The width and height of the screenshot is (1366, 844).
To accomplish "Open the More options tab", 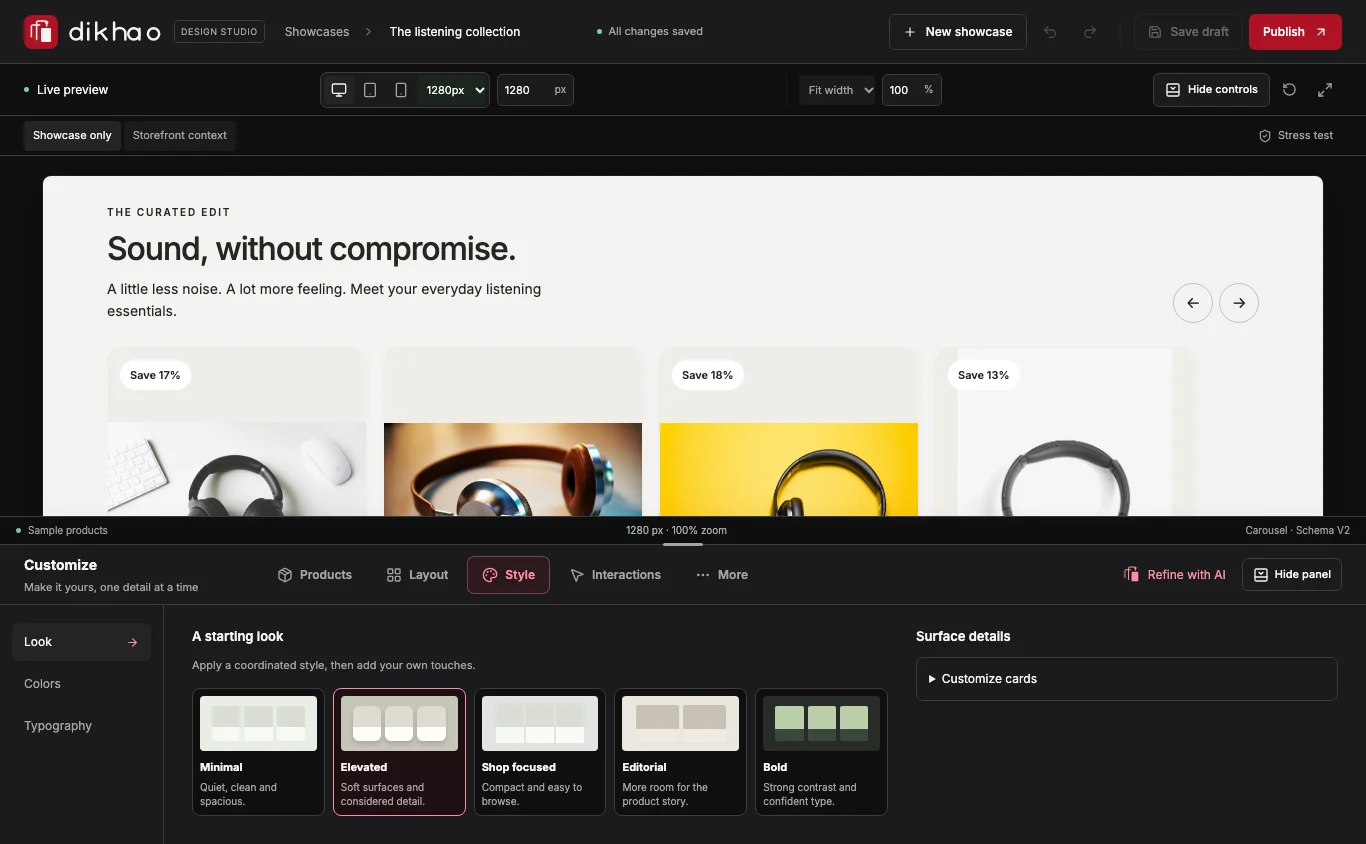I will [722, 575].
